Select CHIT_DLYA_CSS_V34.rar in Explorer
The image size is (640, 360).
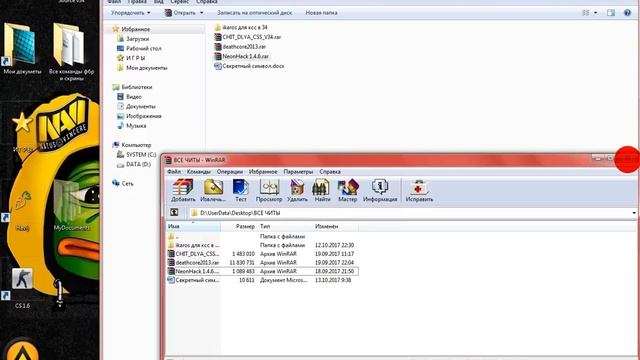click(x=248, y=37)
